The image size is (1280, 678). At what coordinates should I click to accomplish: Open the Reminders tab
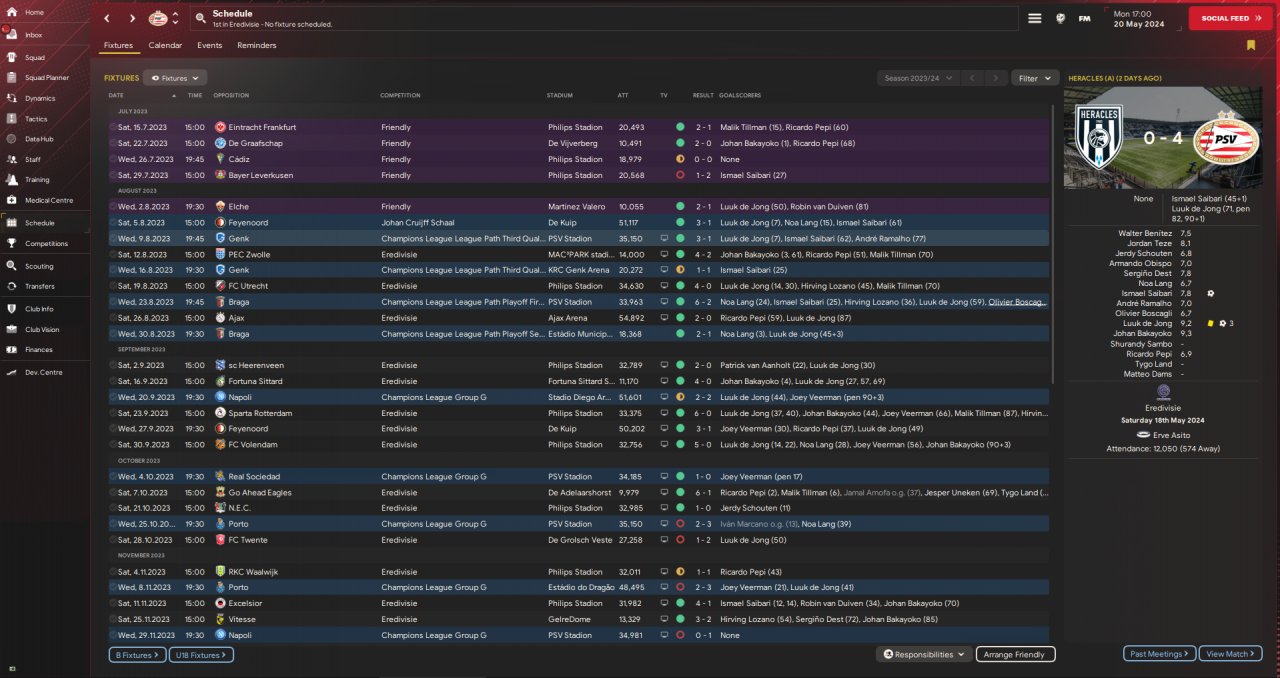(257, 46)
